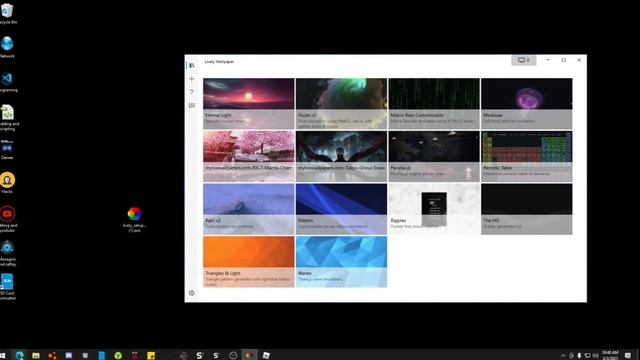
Task: Click the Recycle Bin desktop icon
Action: click(x=7, y=13)
